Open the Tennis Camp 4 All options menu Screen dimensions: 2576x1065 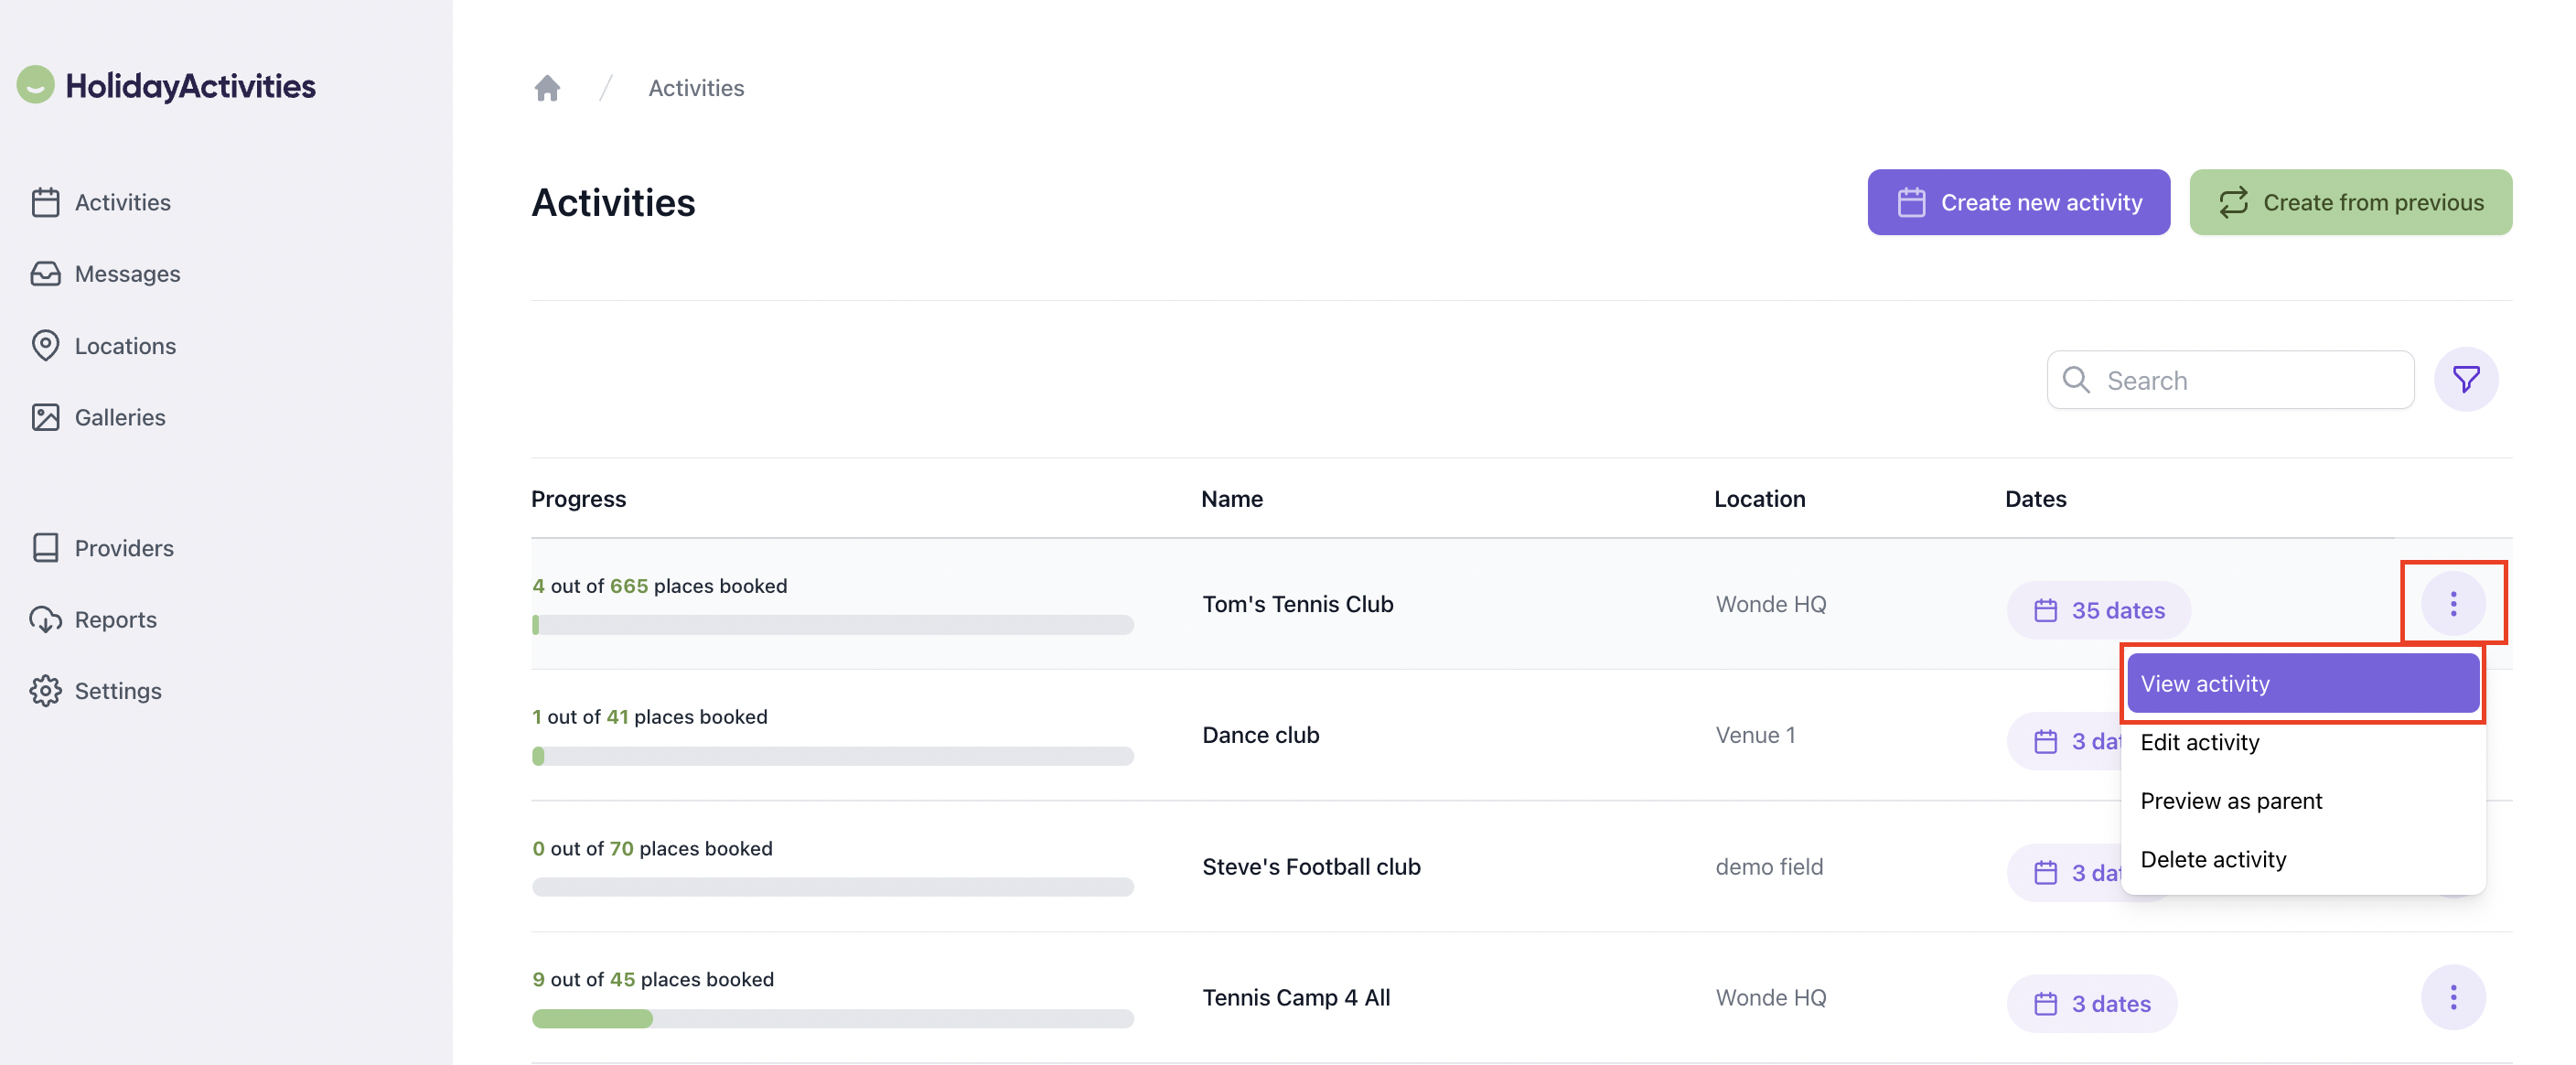pos(2452,997)
